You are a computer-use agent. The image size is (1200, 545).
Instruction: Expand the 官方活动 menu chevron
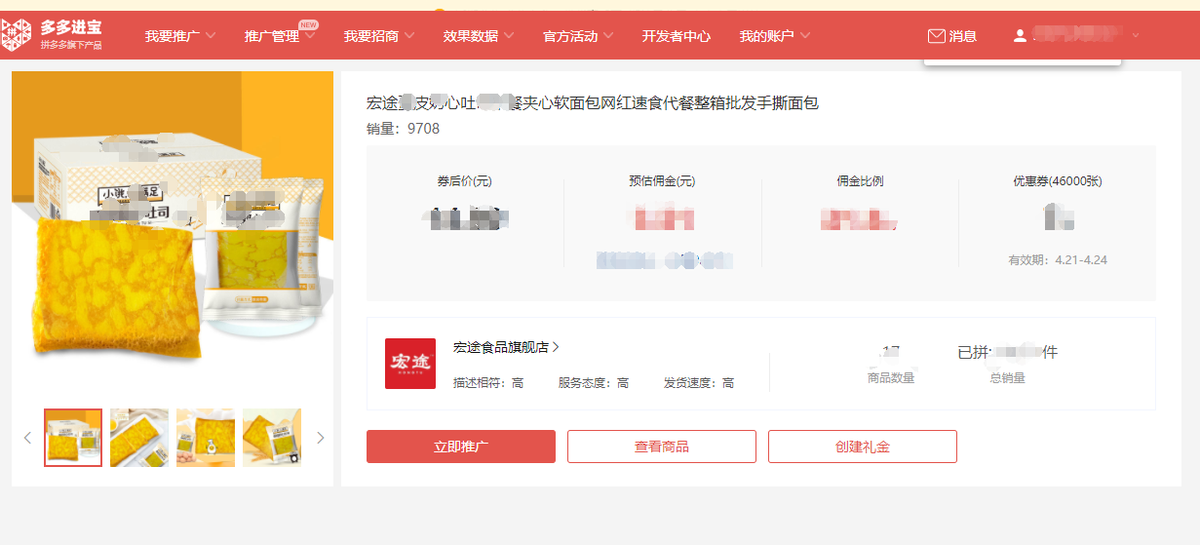pyautogui.click(x=608, y=36)
